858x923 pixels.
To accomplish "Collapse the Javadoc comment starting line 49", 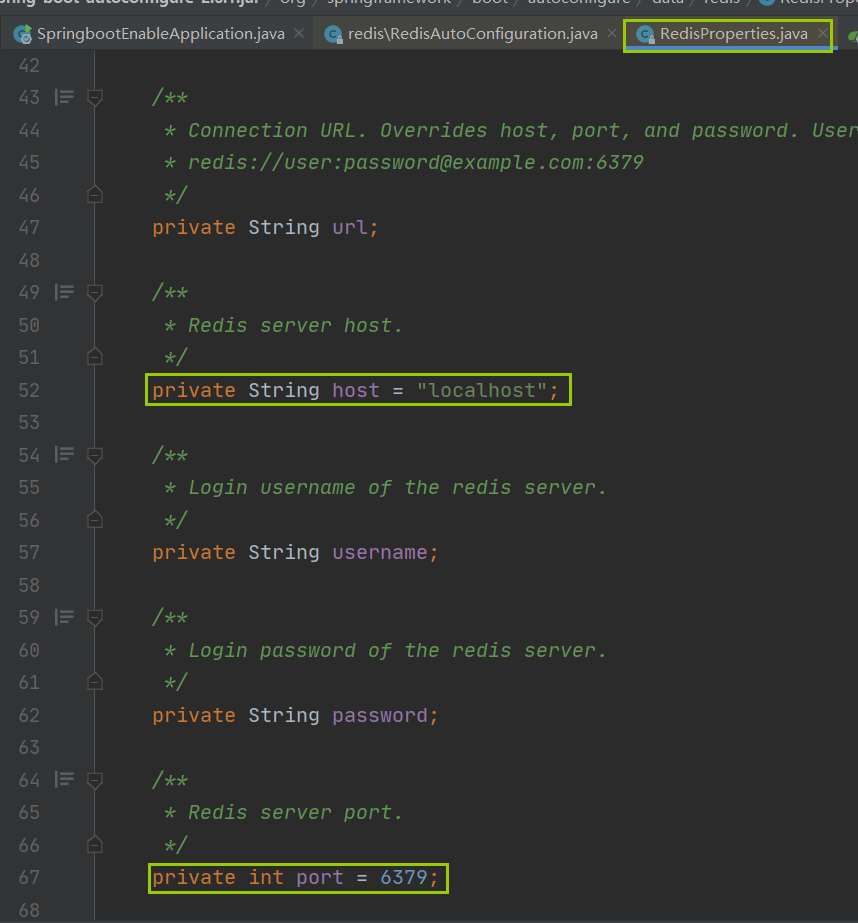I will (95, 293).
